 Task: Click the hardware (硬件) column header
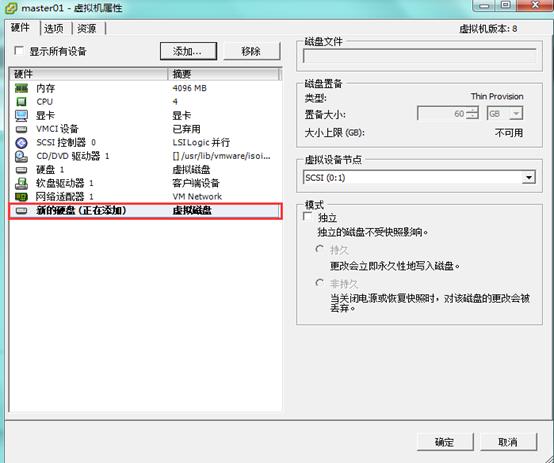[x=88, y=74]
